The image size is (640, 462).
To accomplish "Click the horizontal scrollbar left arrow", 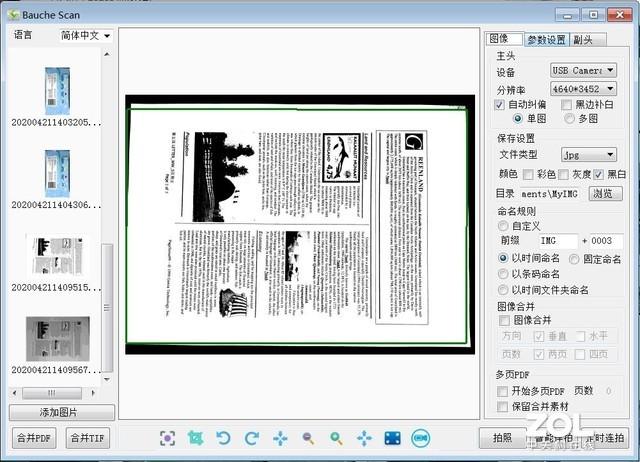I will [x=15, y=393].
